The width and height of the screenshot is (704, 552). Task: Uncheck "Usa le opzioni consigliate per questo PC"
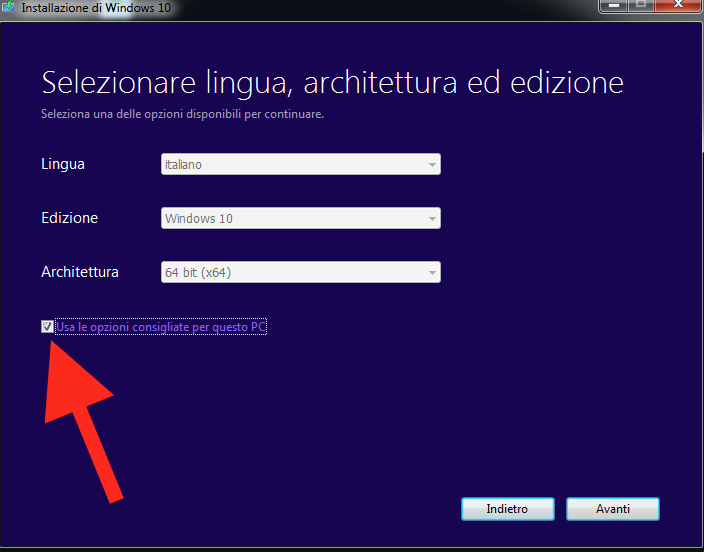coord(47,327)
